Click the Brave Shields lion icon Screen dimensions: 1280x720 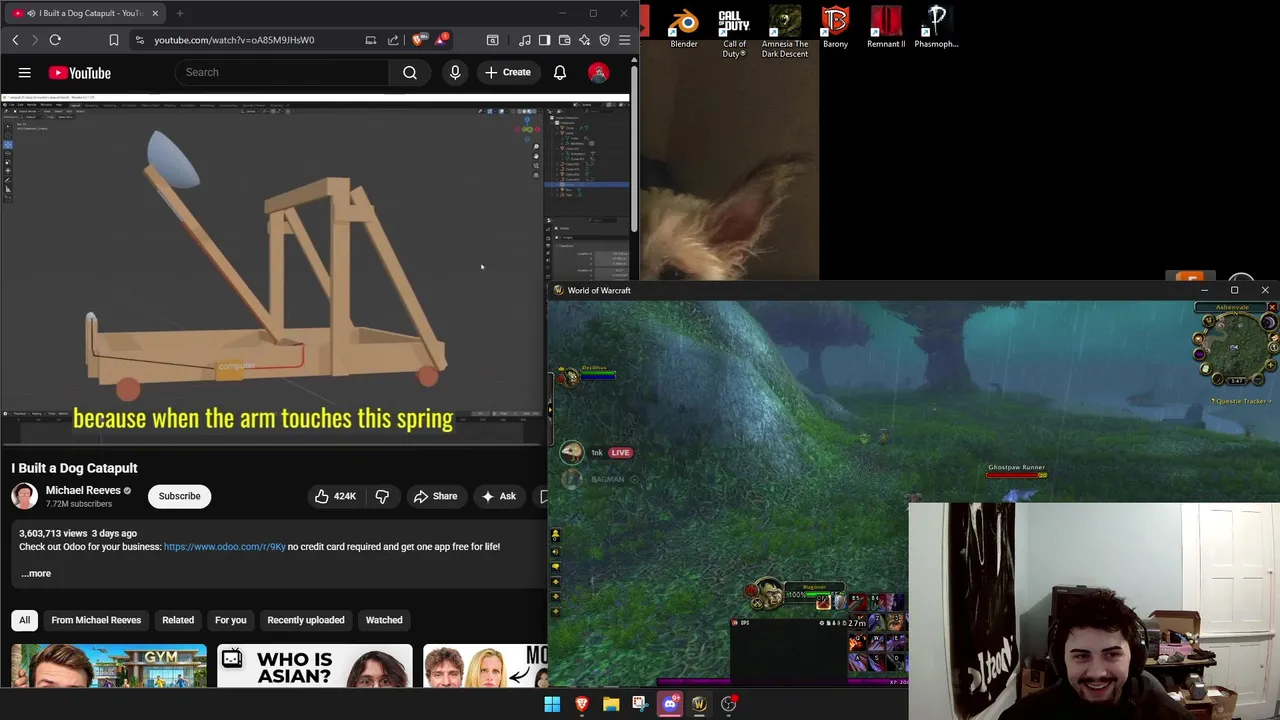(418, 40)
